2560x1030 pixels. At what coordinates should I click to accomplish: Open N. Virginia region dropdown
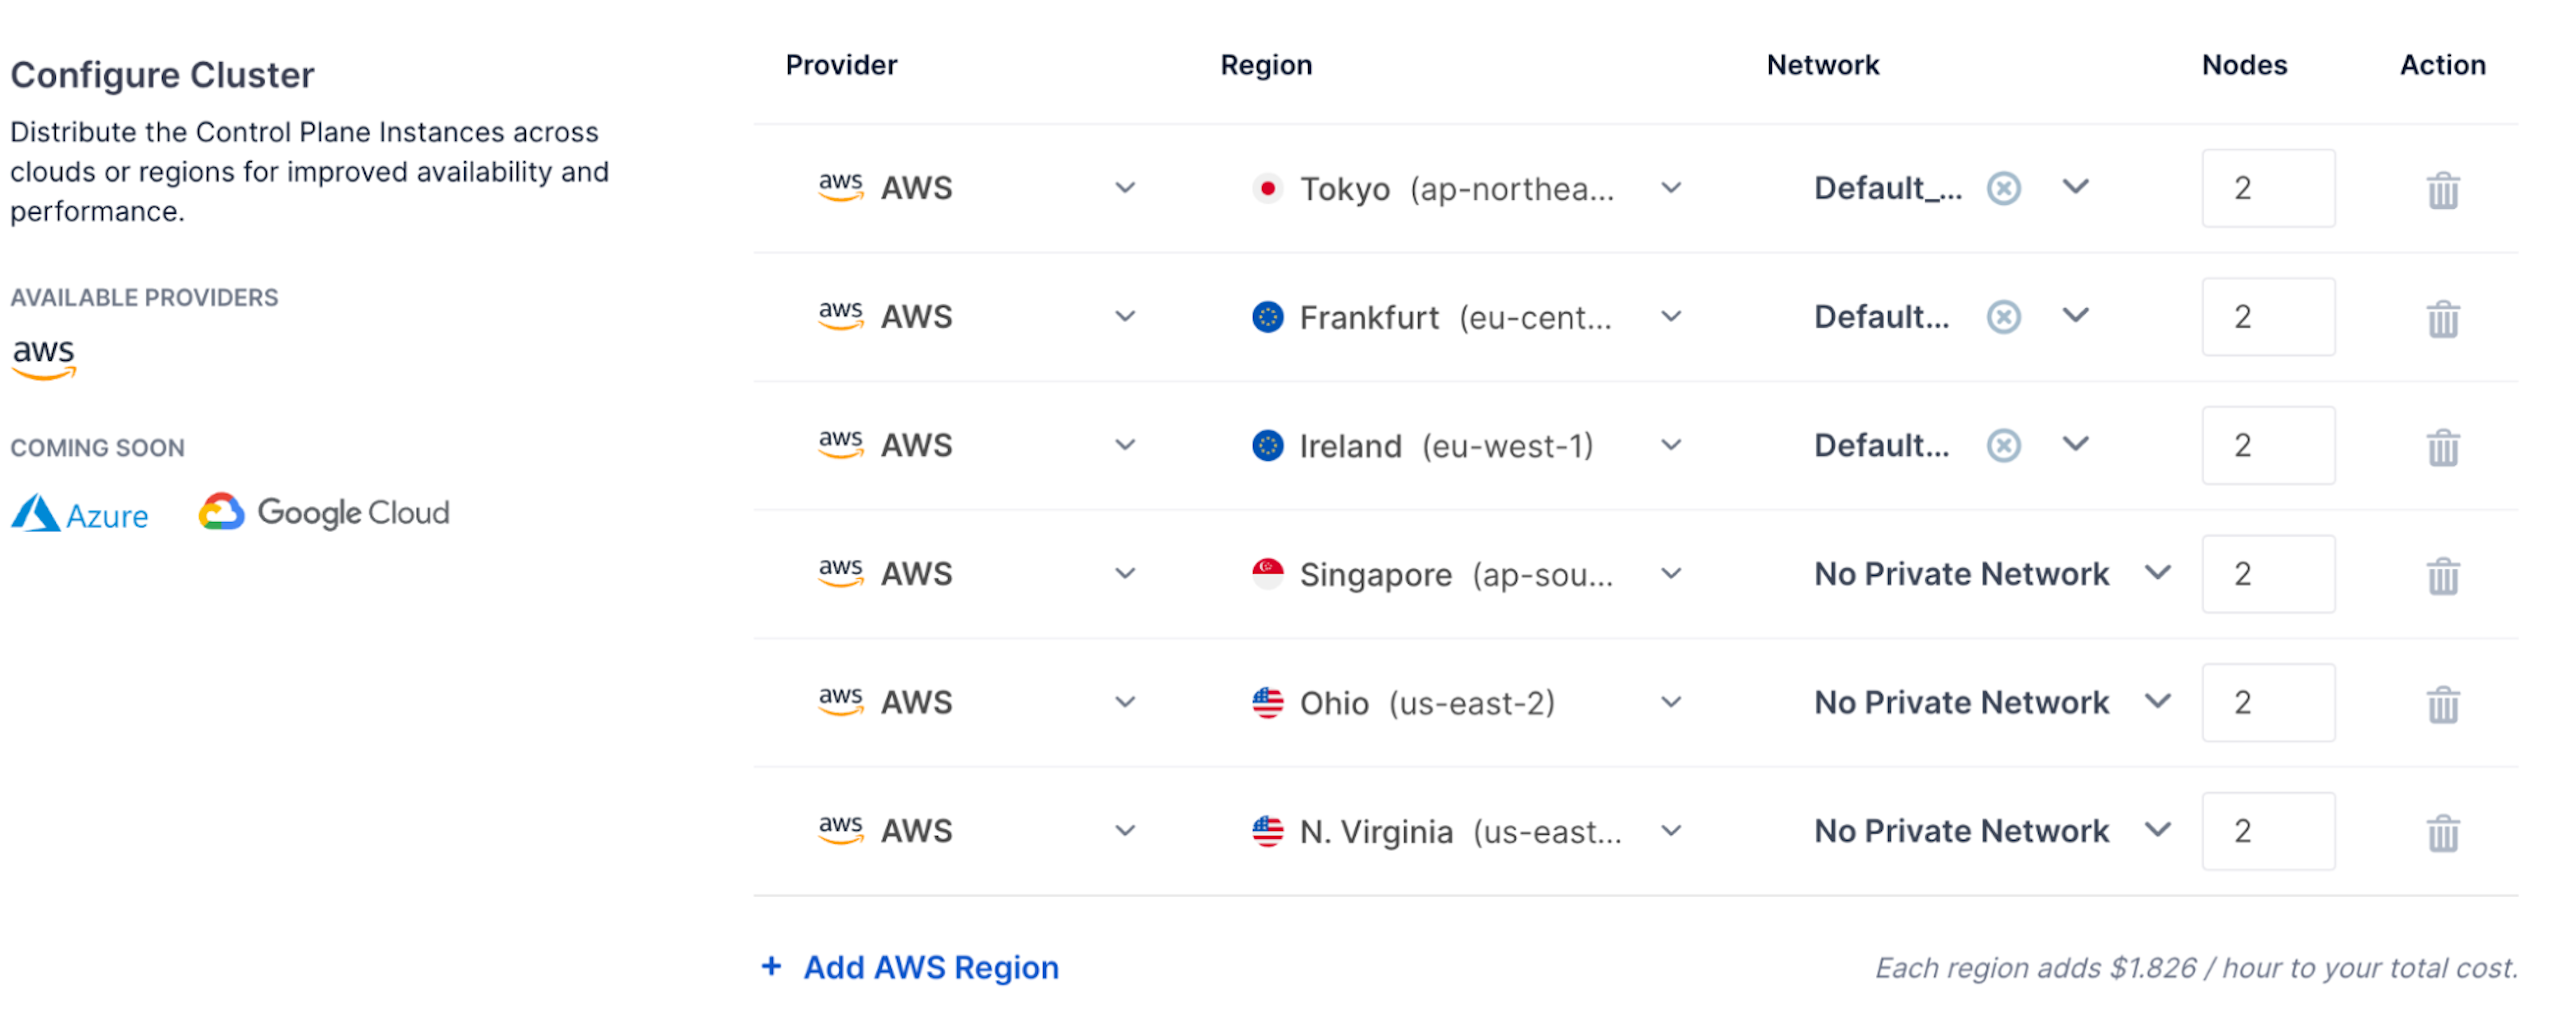coord(1670,831)
